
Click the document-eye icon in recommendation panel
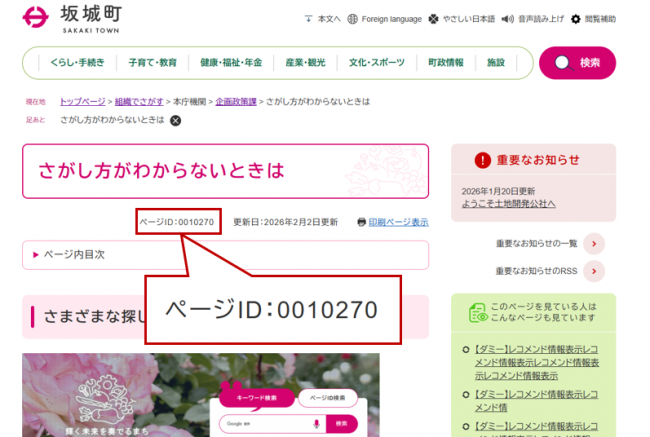(478, 313)
